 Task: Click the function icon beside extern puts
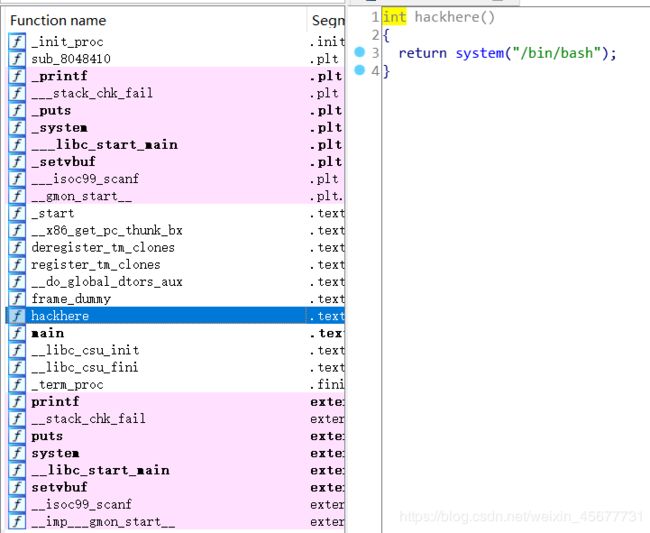tap(17, 436)
